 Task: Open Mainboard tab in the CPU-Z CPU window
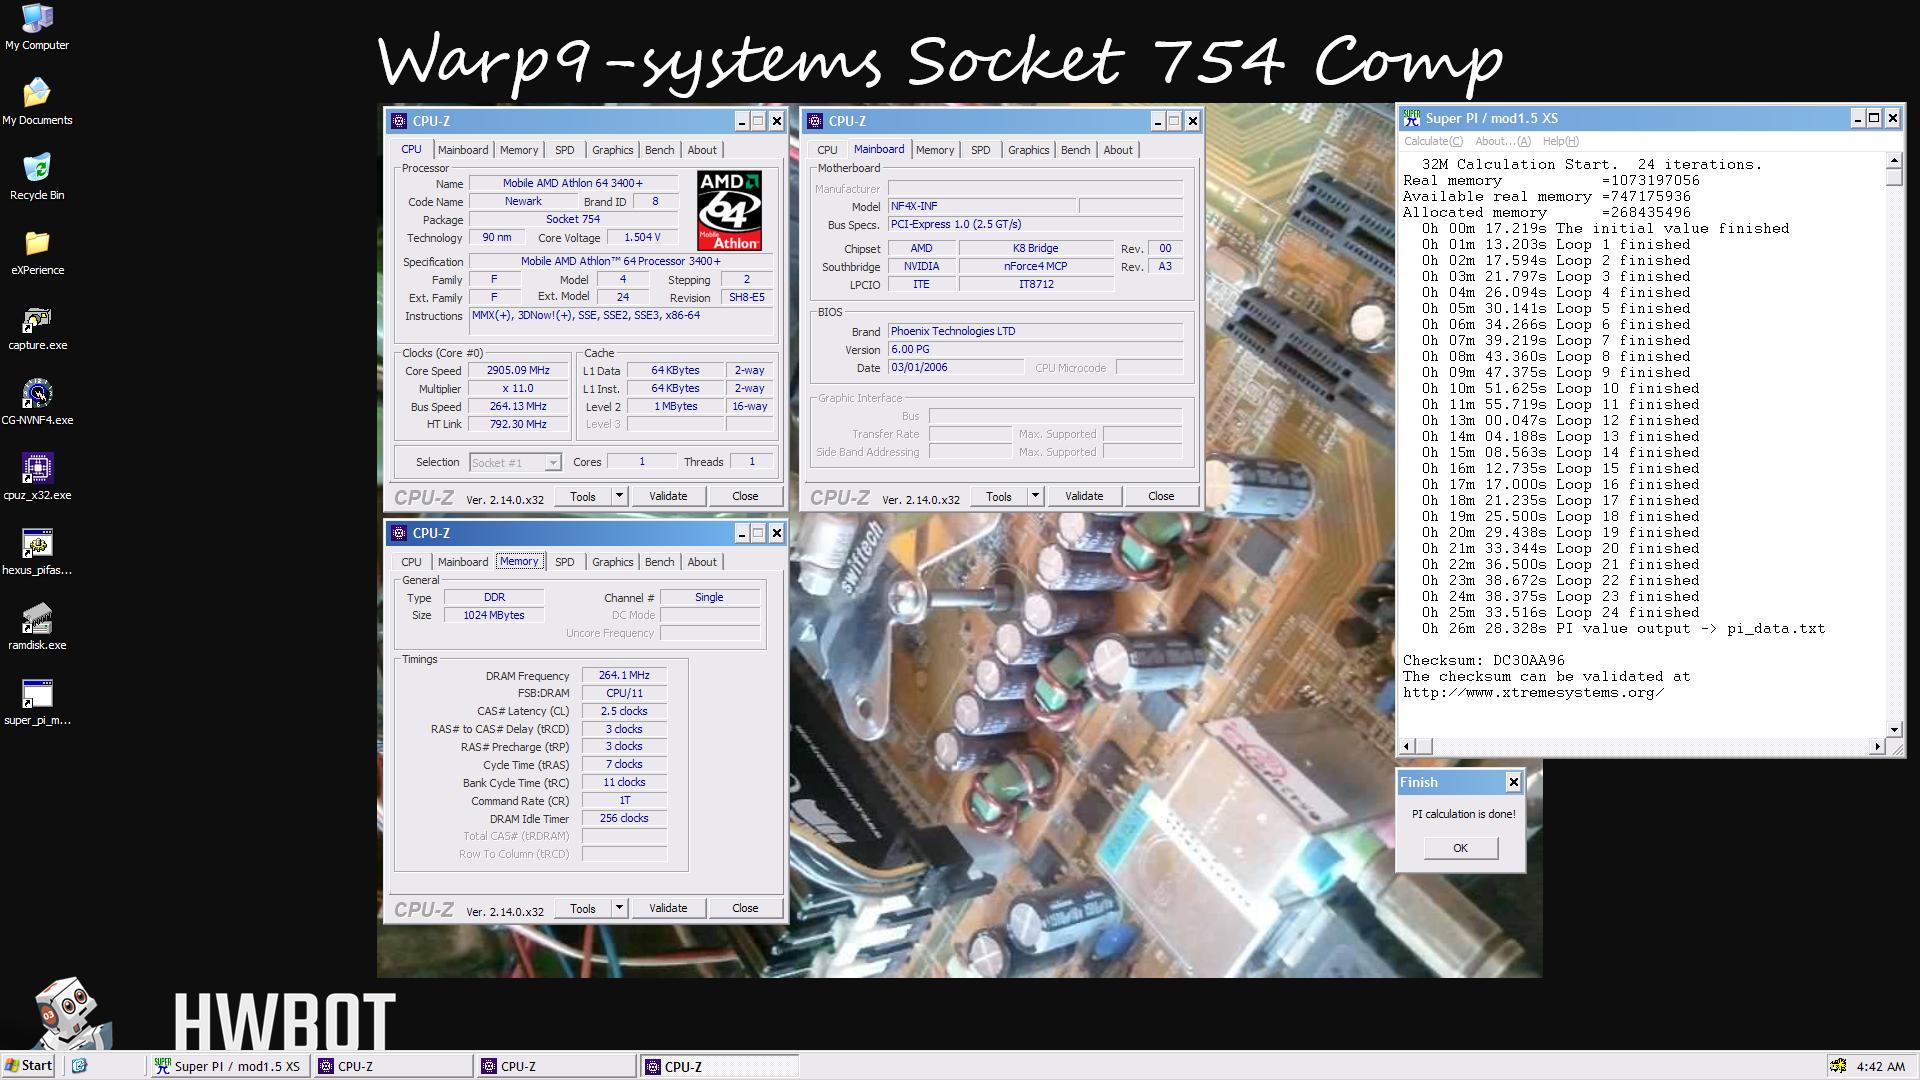[463, 150]
